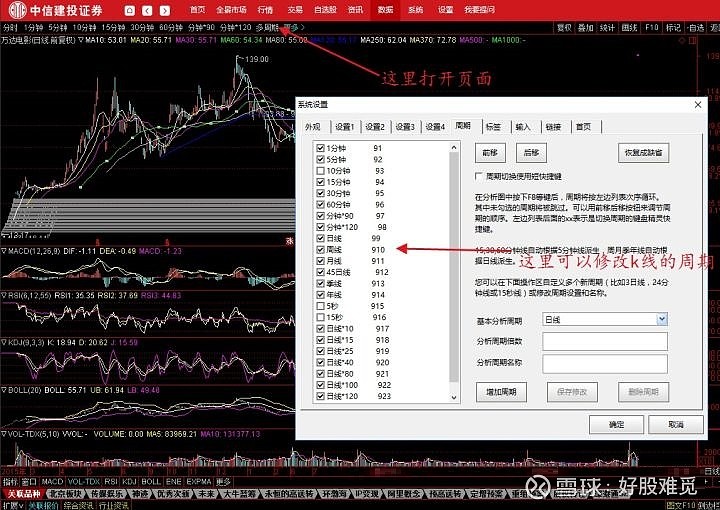Open the 自选股 top menu
Image resolution: width=720 pixels, height=510 pixels.
click(x=325, y=10)
